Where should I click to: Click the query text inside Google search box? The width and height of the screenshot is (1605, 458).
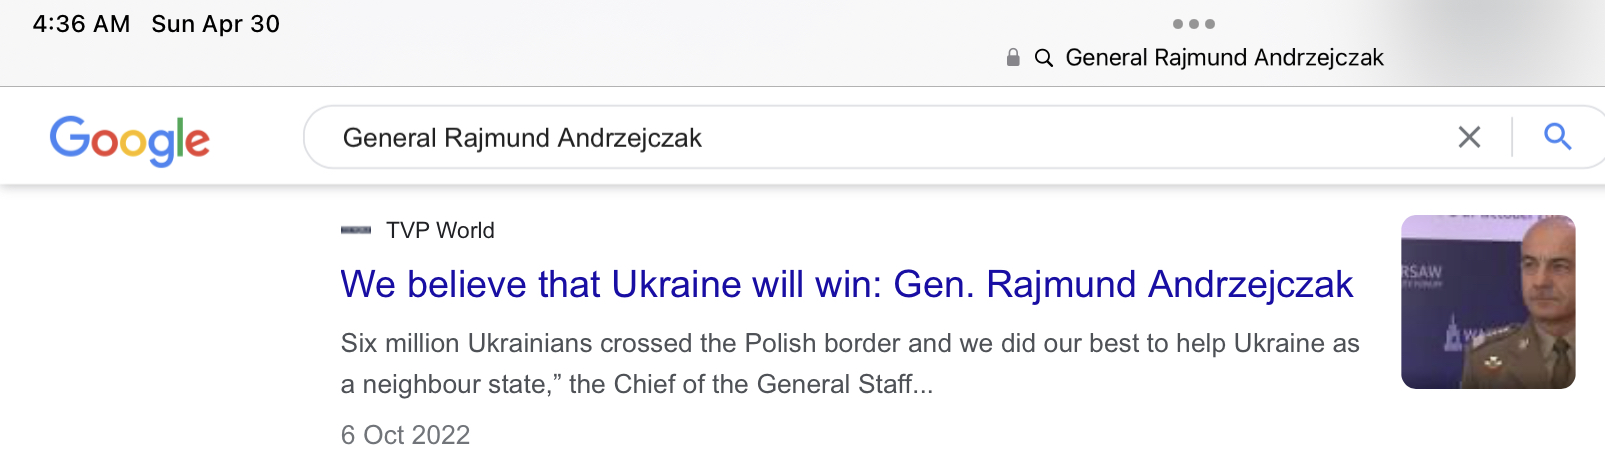[x=522, y=138]
